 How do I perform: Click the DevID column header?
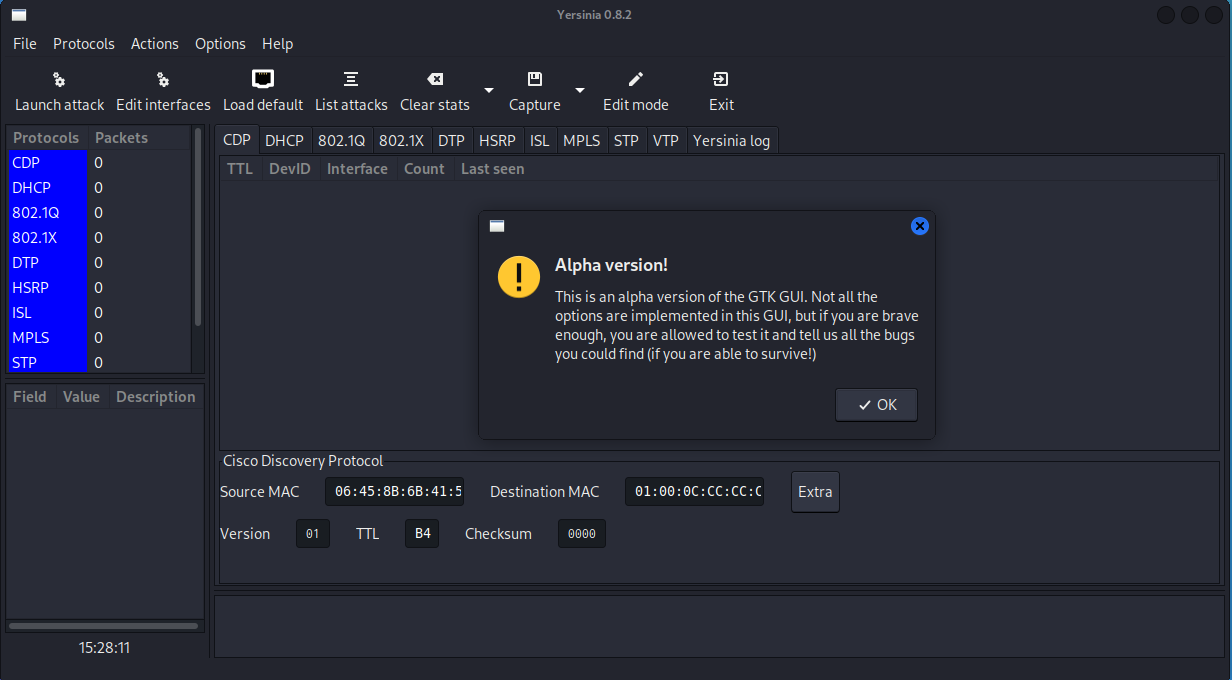(290, 169)
